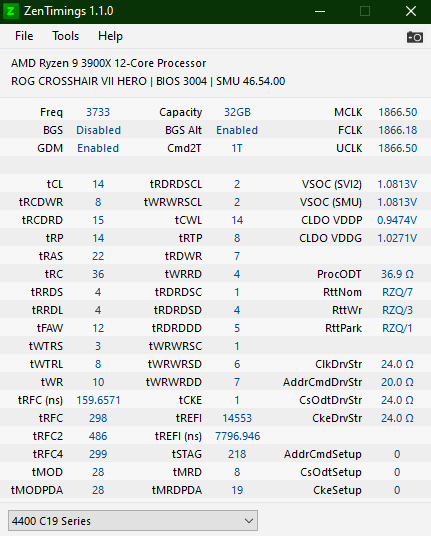Minimize the ZenTimings window

pos(320,11)
